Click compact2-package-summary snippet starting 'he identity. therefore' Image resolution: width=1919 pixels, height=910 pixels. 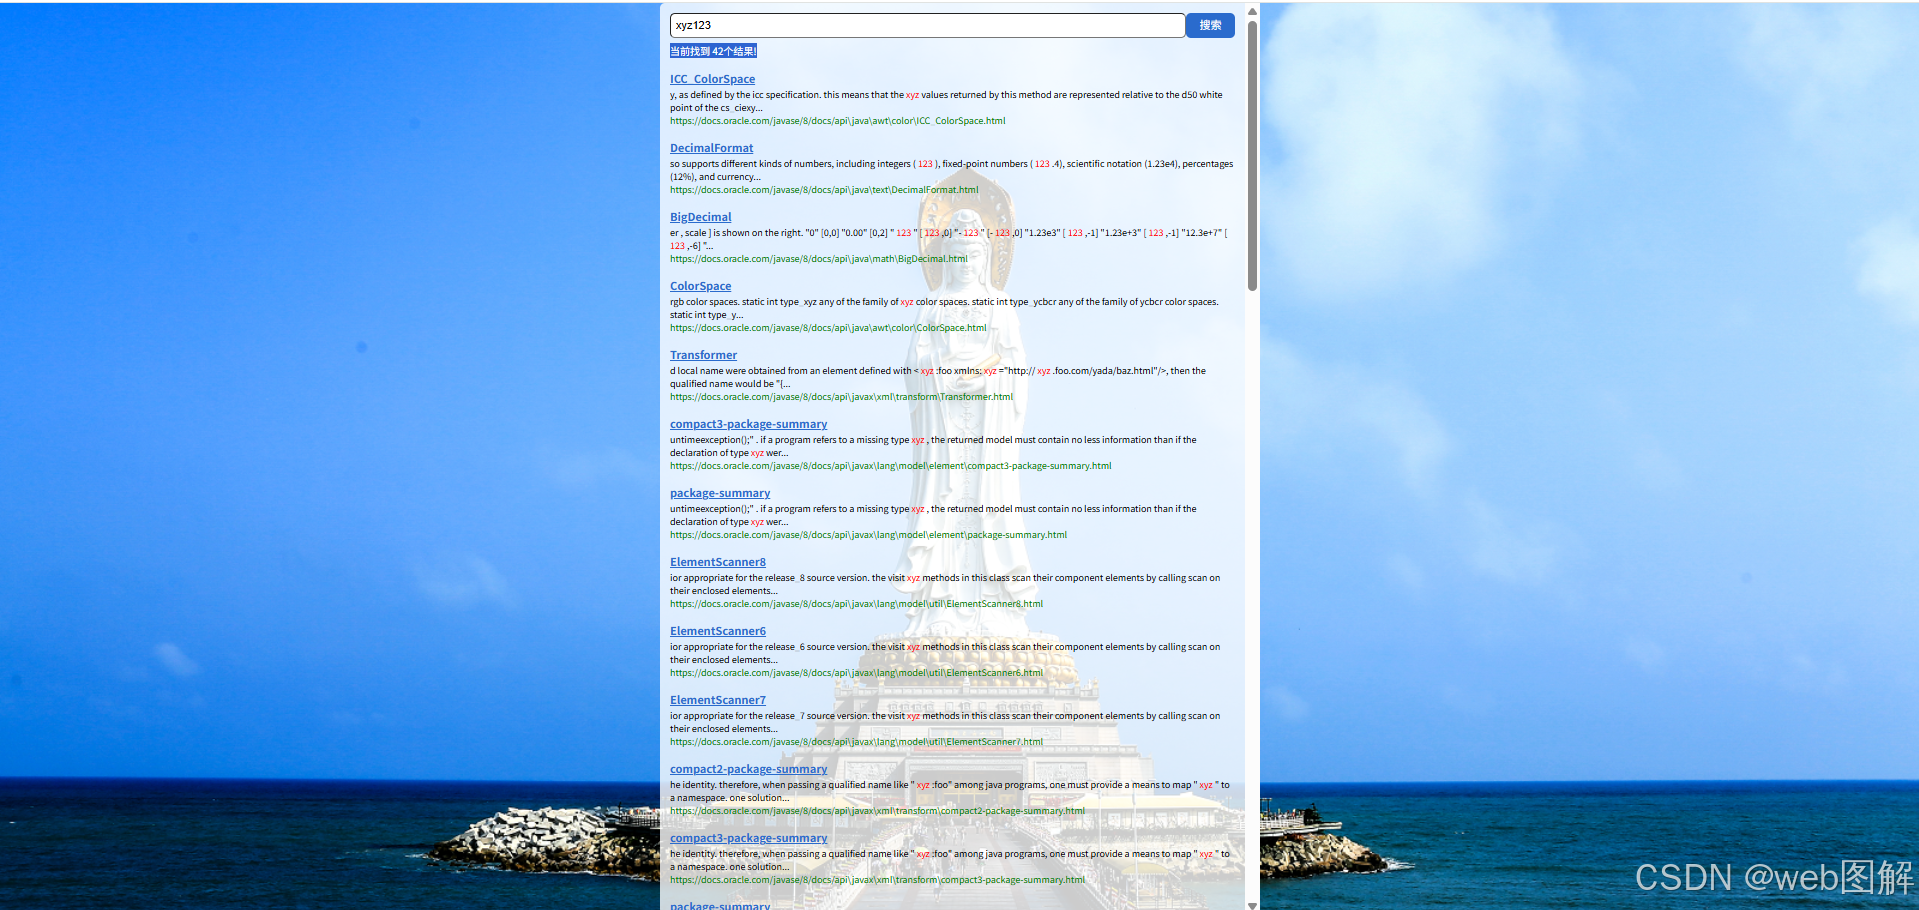pos(950,791)
